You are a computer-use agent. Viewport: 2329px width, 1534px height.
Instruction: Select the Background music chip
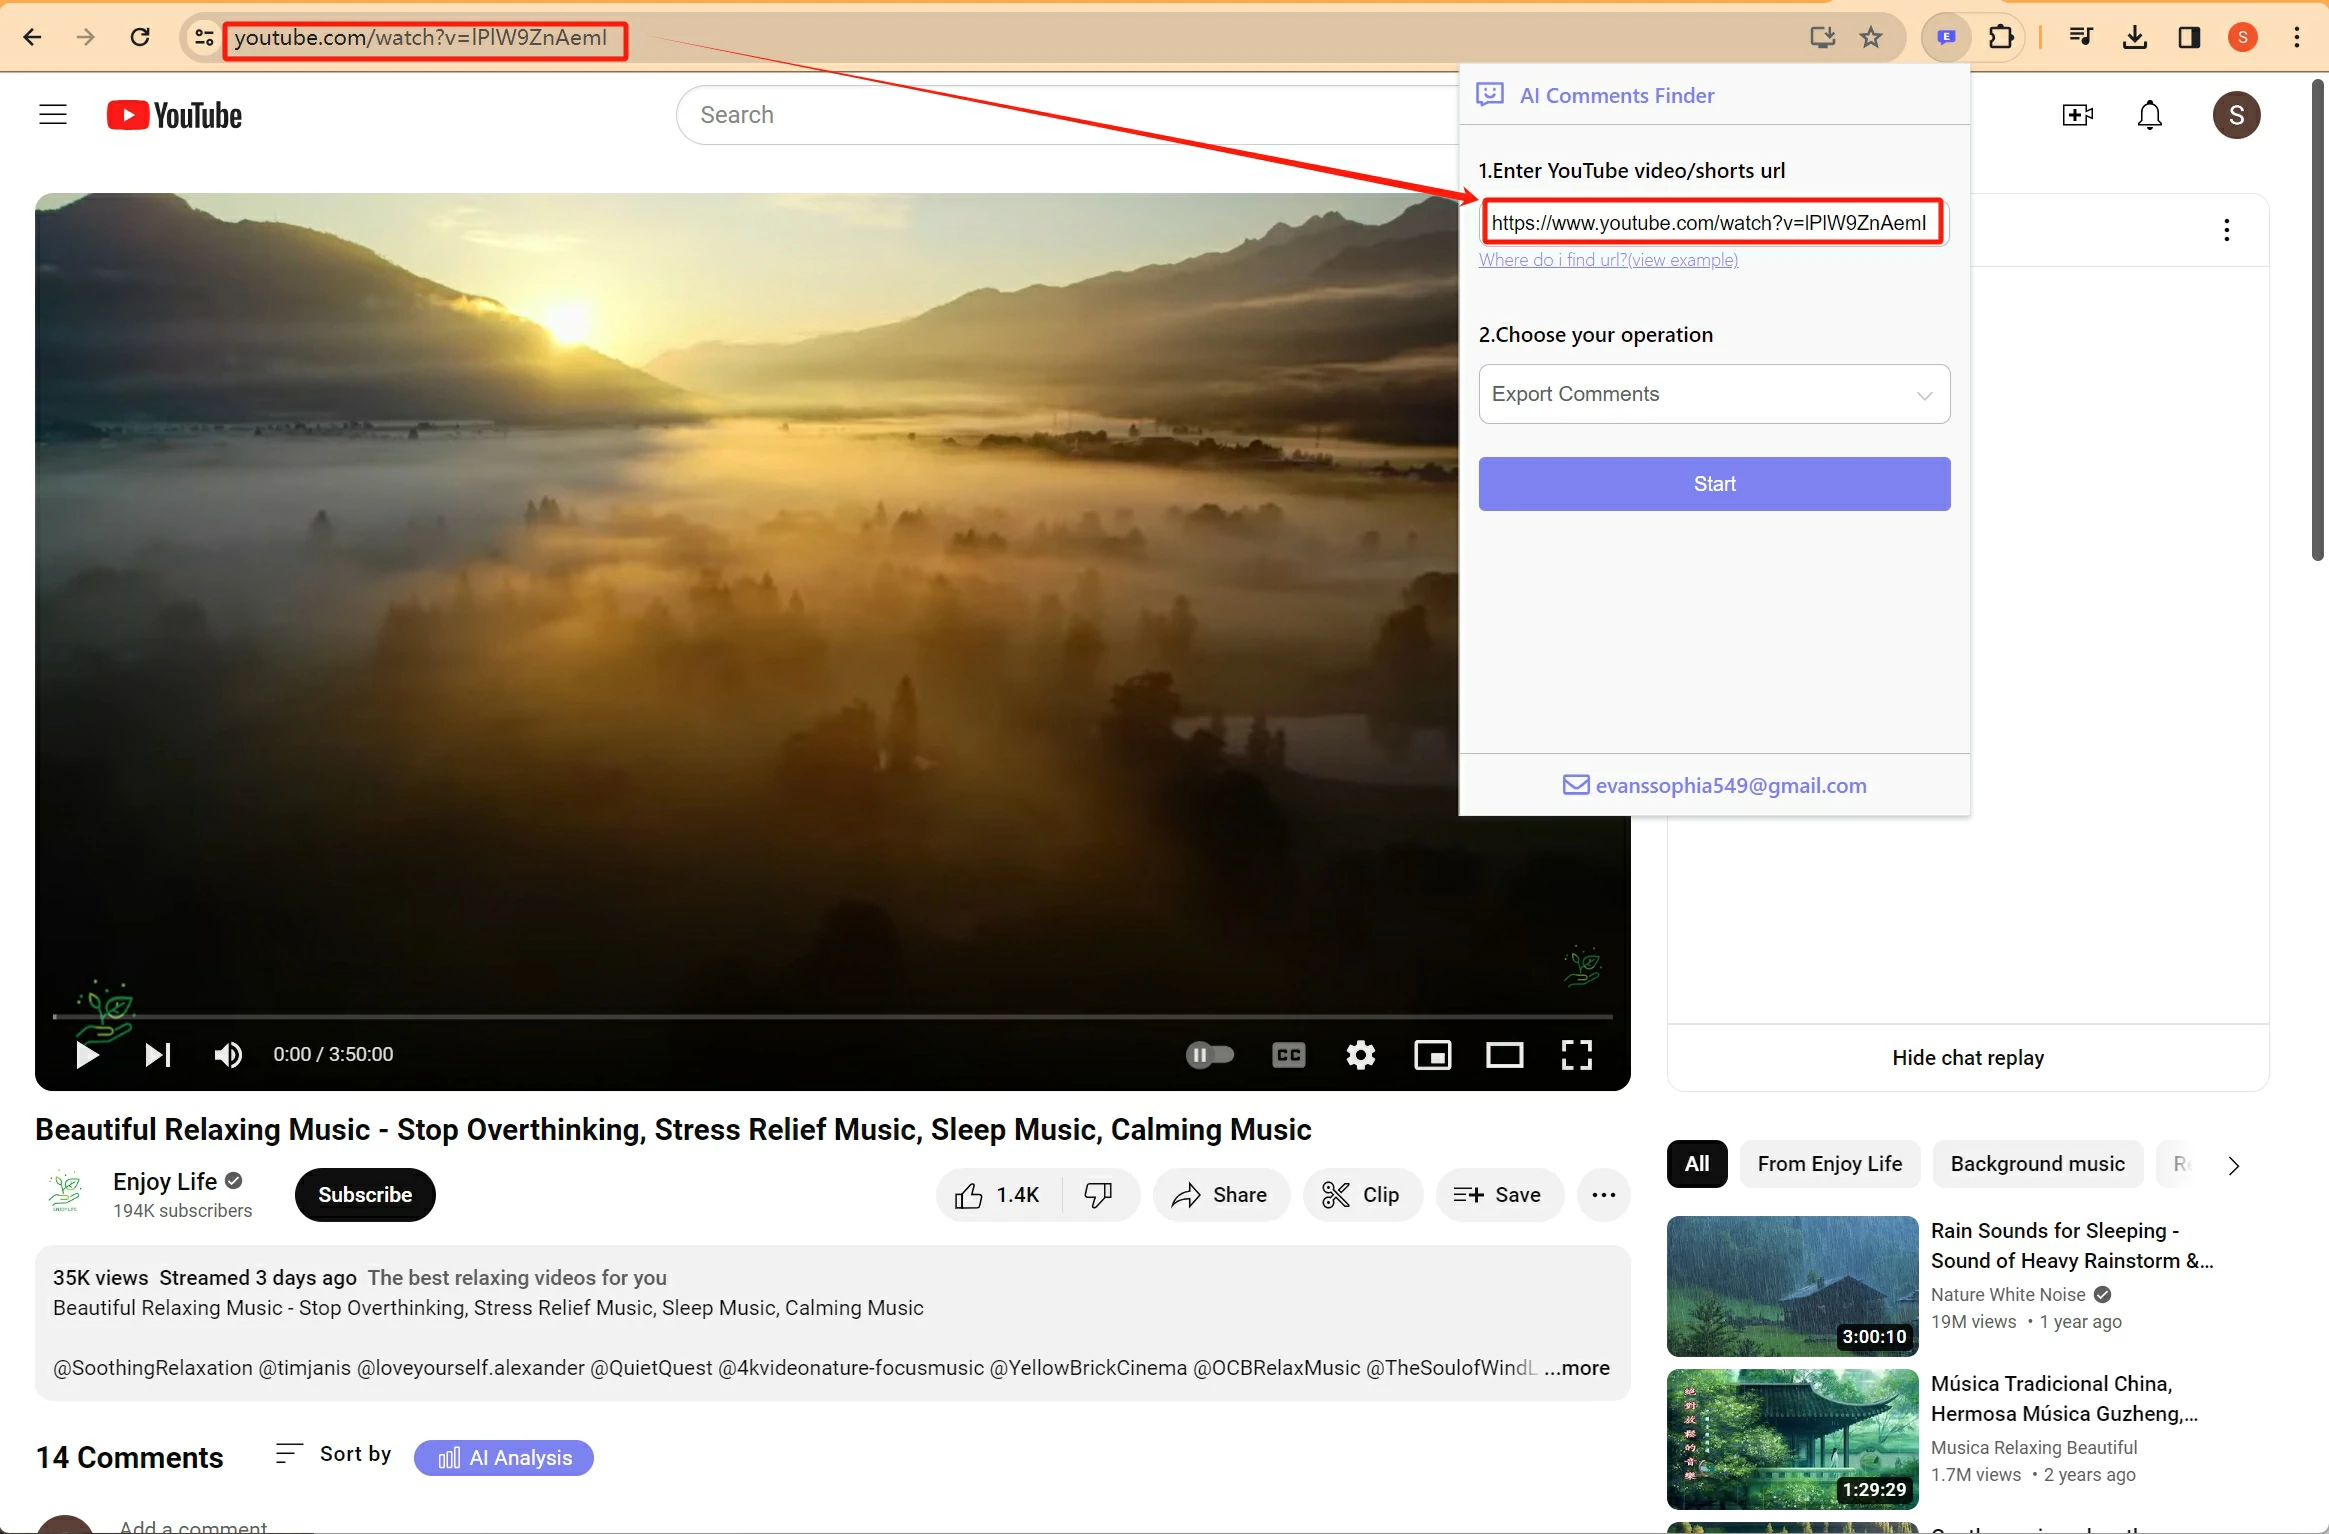2038,1164
